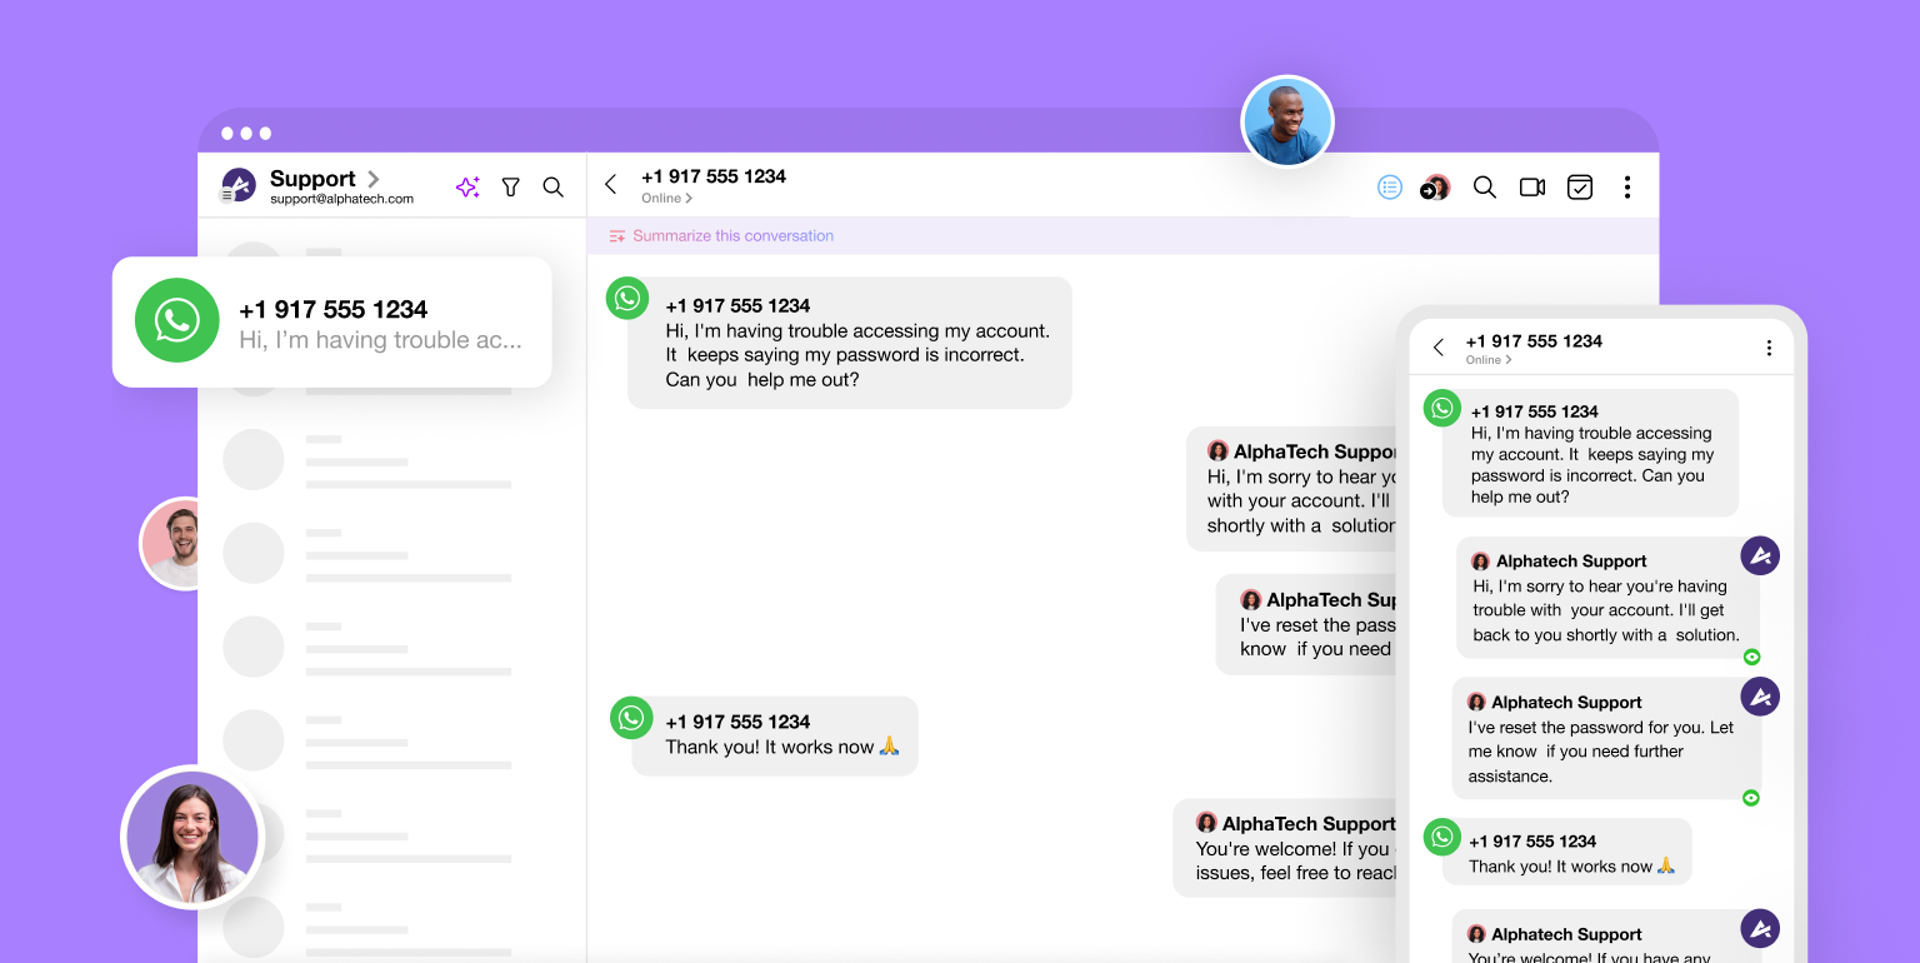Click the Alphatech workspace logo
1920x963 pixels.
238,185
